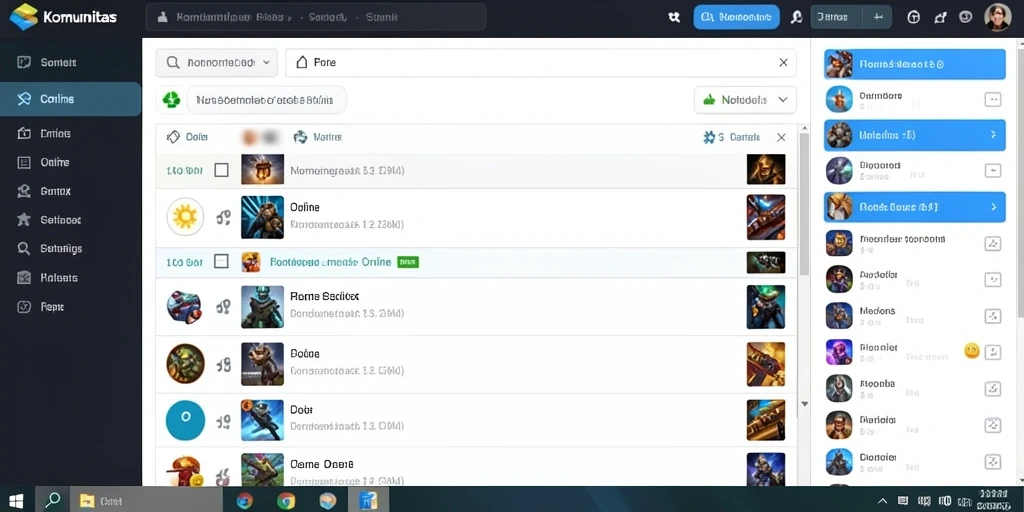Open the user profile avatar
The image size is (1024, 512).
tap(997, 17)
